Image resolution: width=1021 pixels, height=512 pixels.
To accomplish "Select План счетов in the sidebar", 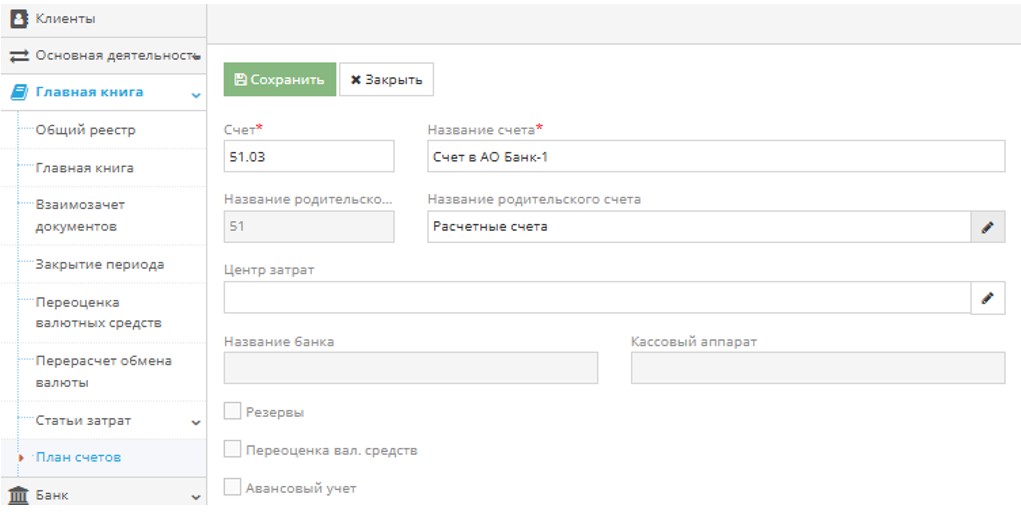I will tap(78, 457).
